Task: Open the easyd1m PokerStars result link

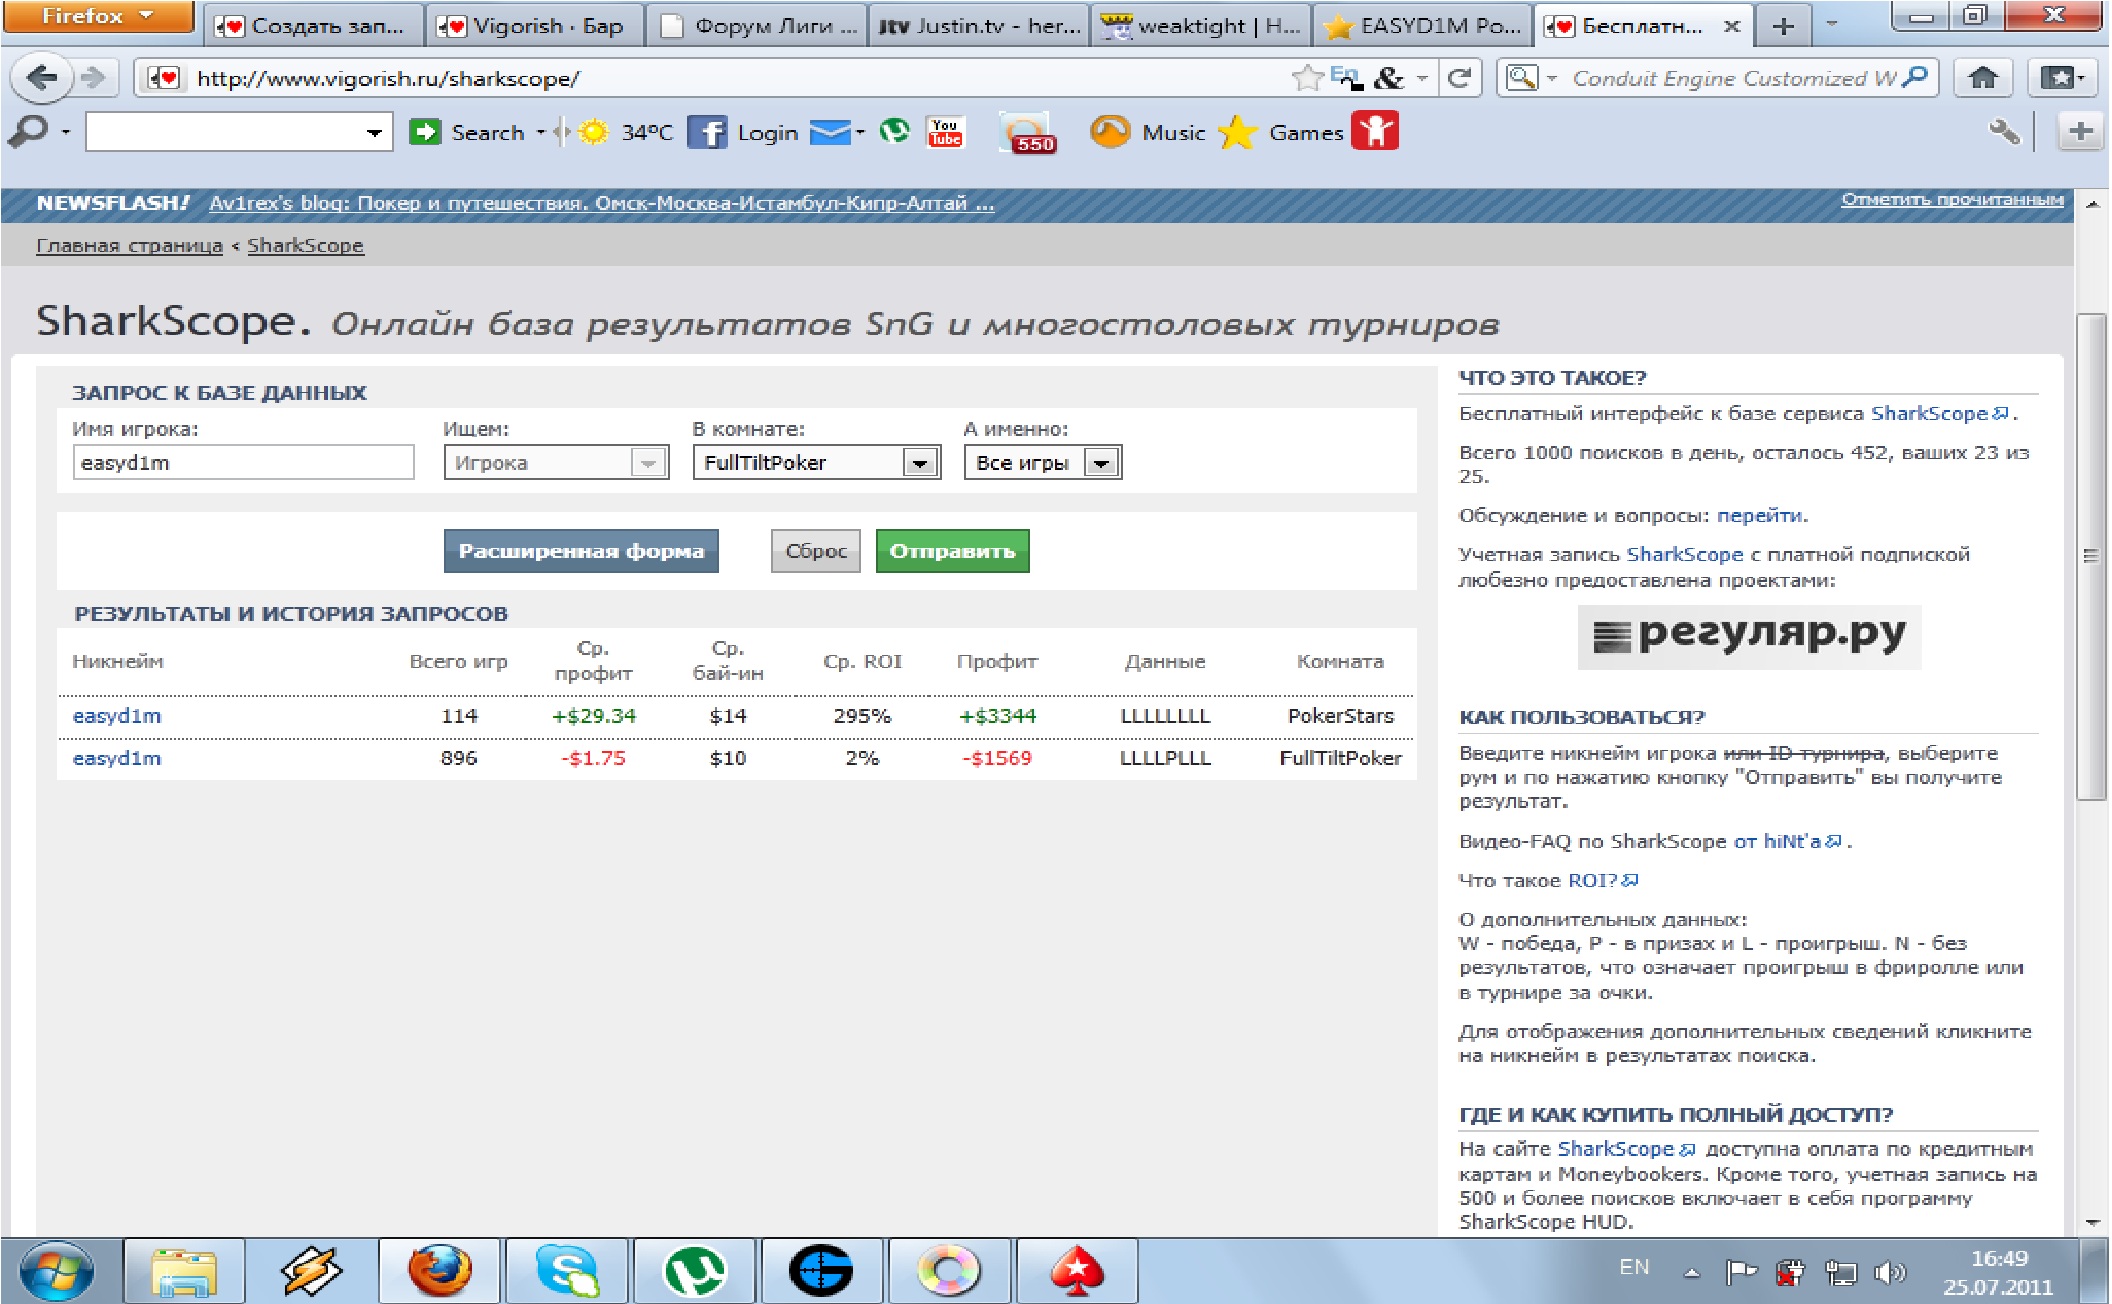Action: (117, 716)
